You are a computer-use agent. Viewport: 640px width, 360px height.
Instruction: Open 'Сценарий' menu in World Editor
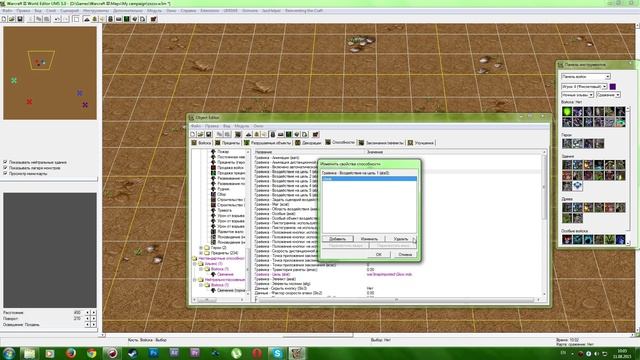tap(69, 11)
